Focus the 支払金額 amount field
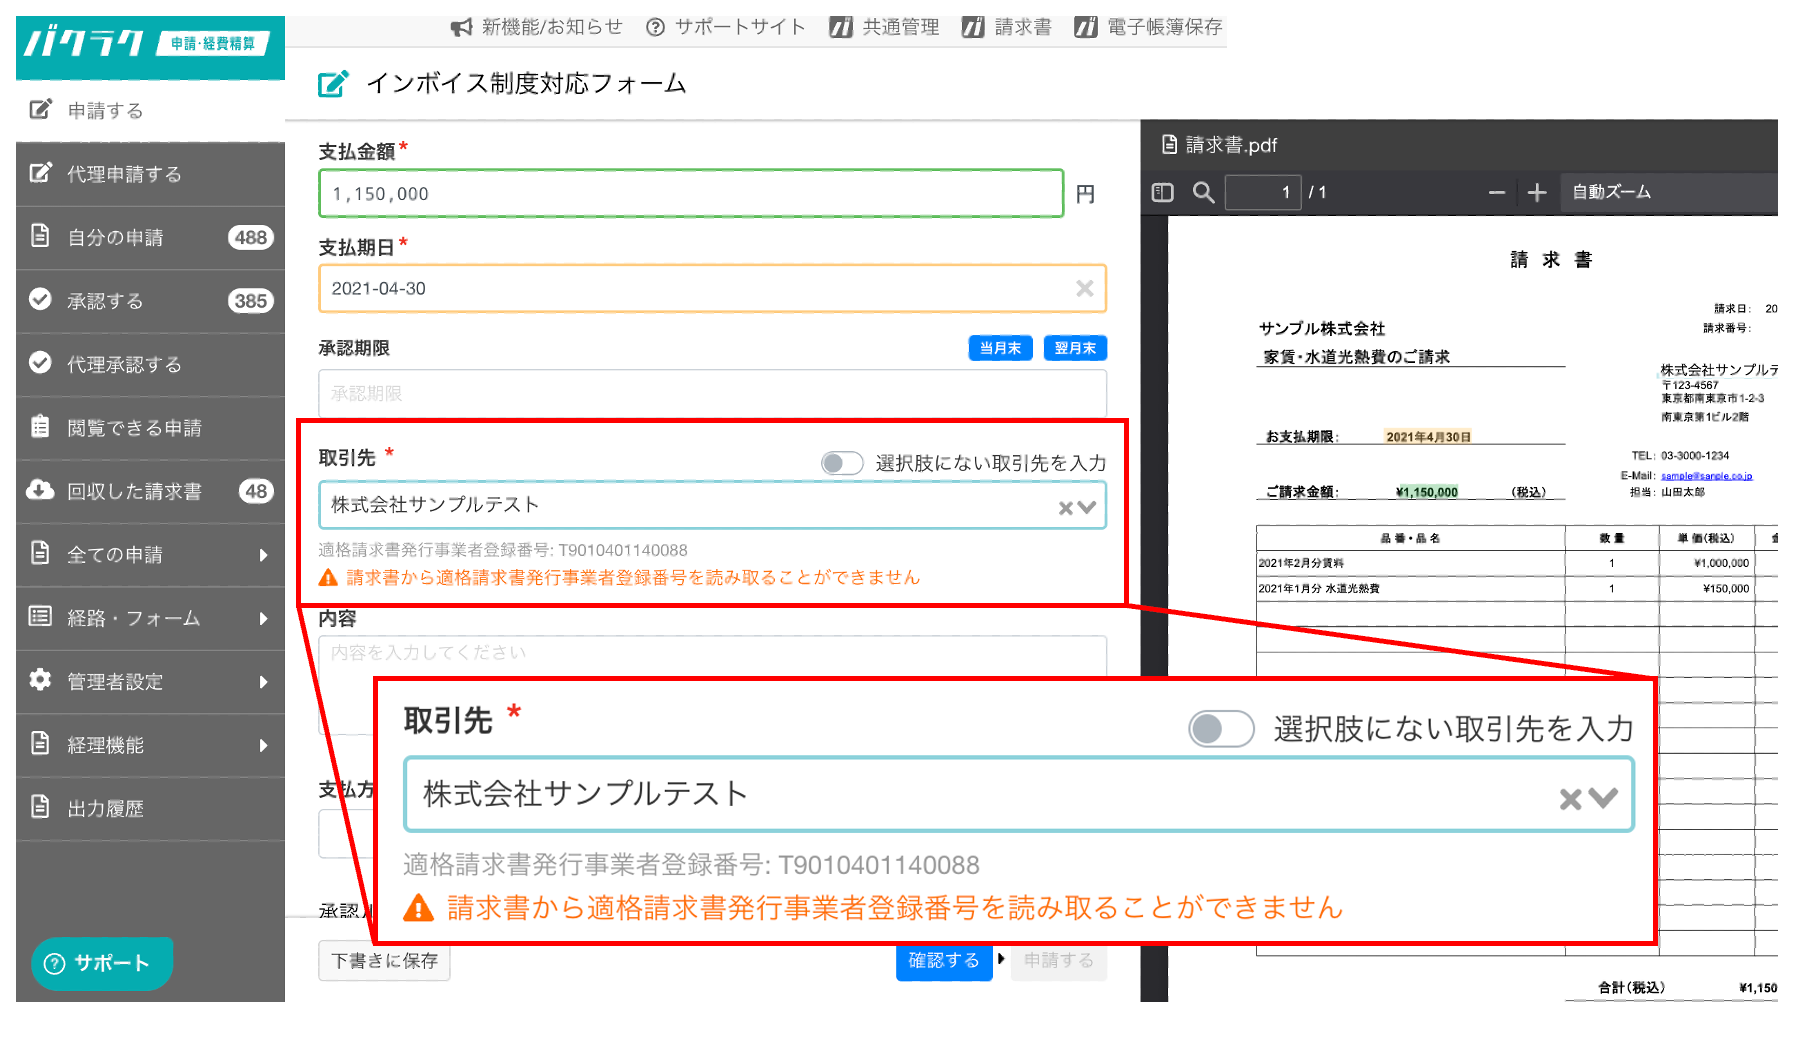 (x=691, y=193)
